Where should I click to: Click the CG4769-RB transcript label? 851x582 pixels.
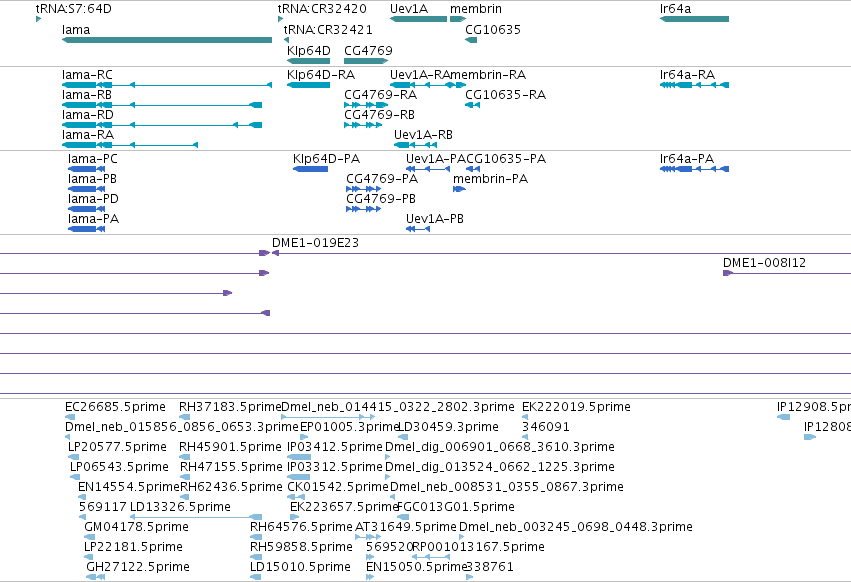pos(379,115)
